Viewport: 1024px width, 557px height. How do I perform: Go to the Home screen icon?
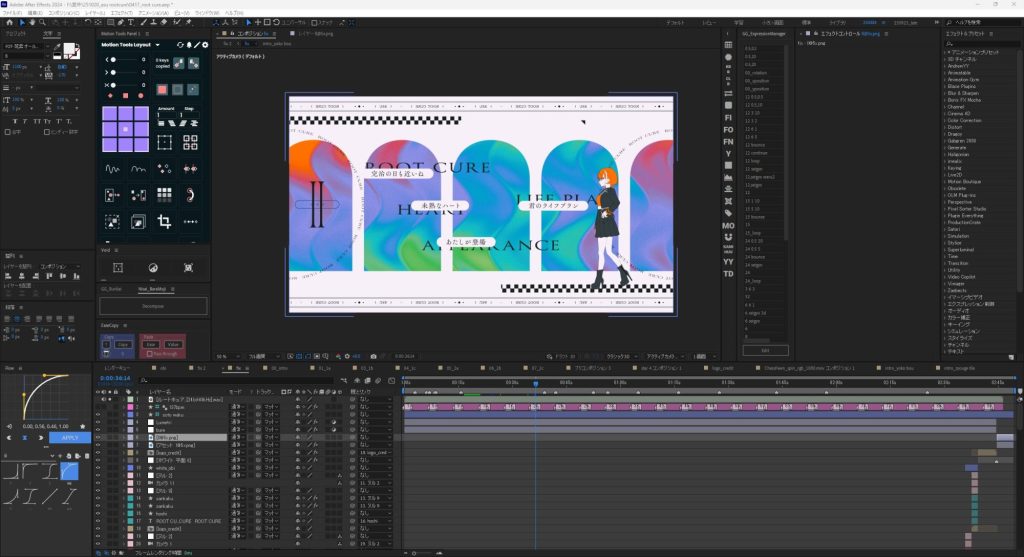[9, 21]
